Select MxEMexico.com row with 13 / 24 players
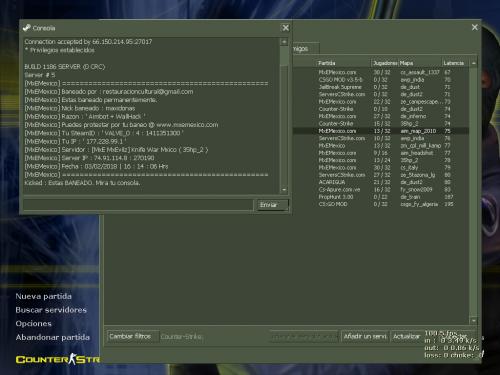 (381, 160)
